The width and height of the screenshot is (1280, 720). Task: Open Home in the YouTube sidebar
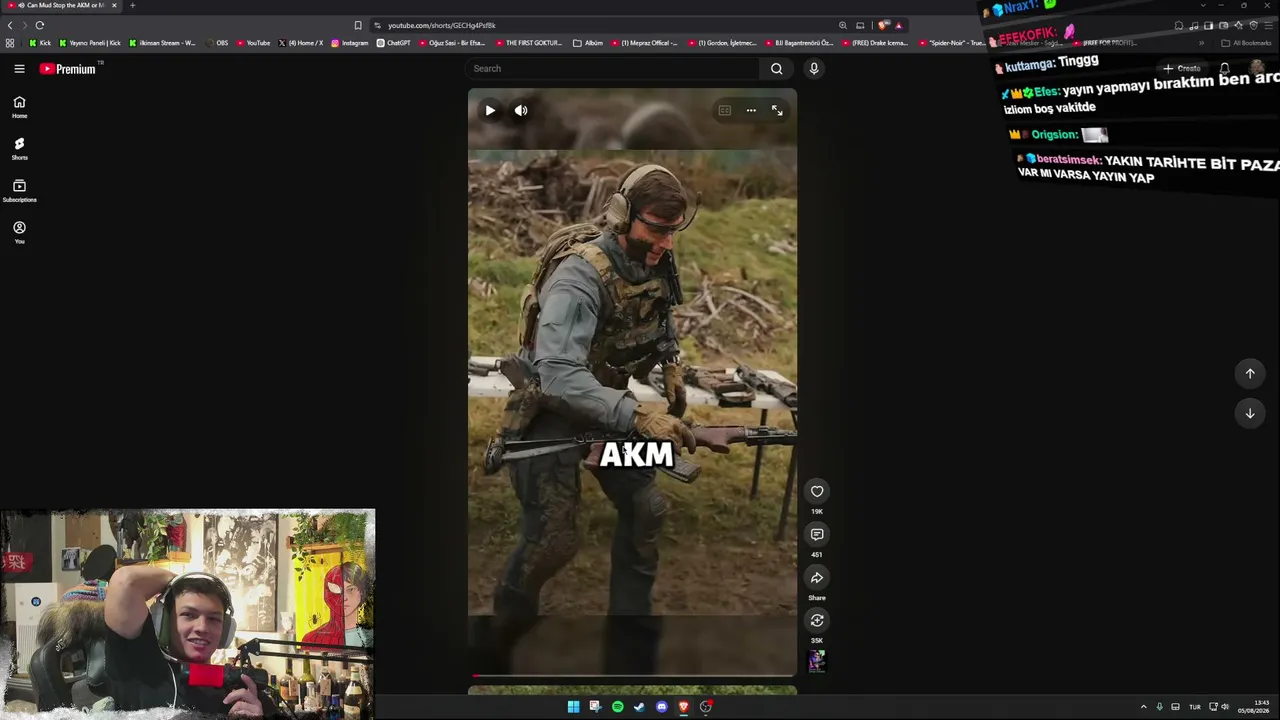click(19, 107)
